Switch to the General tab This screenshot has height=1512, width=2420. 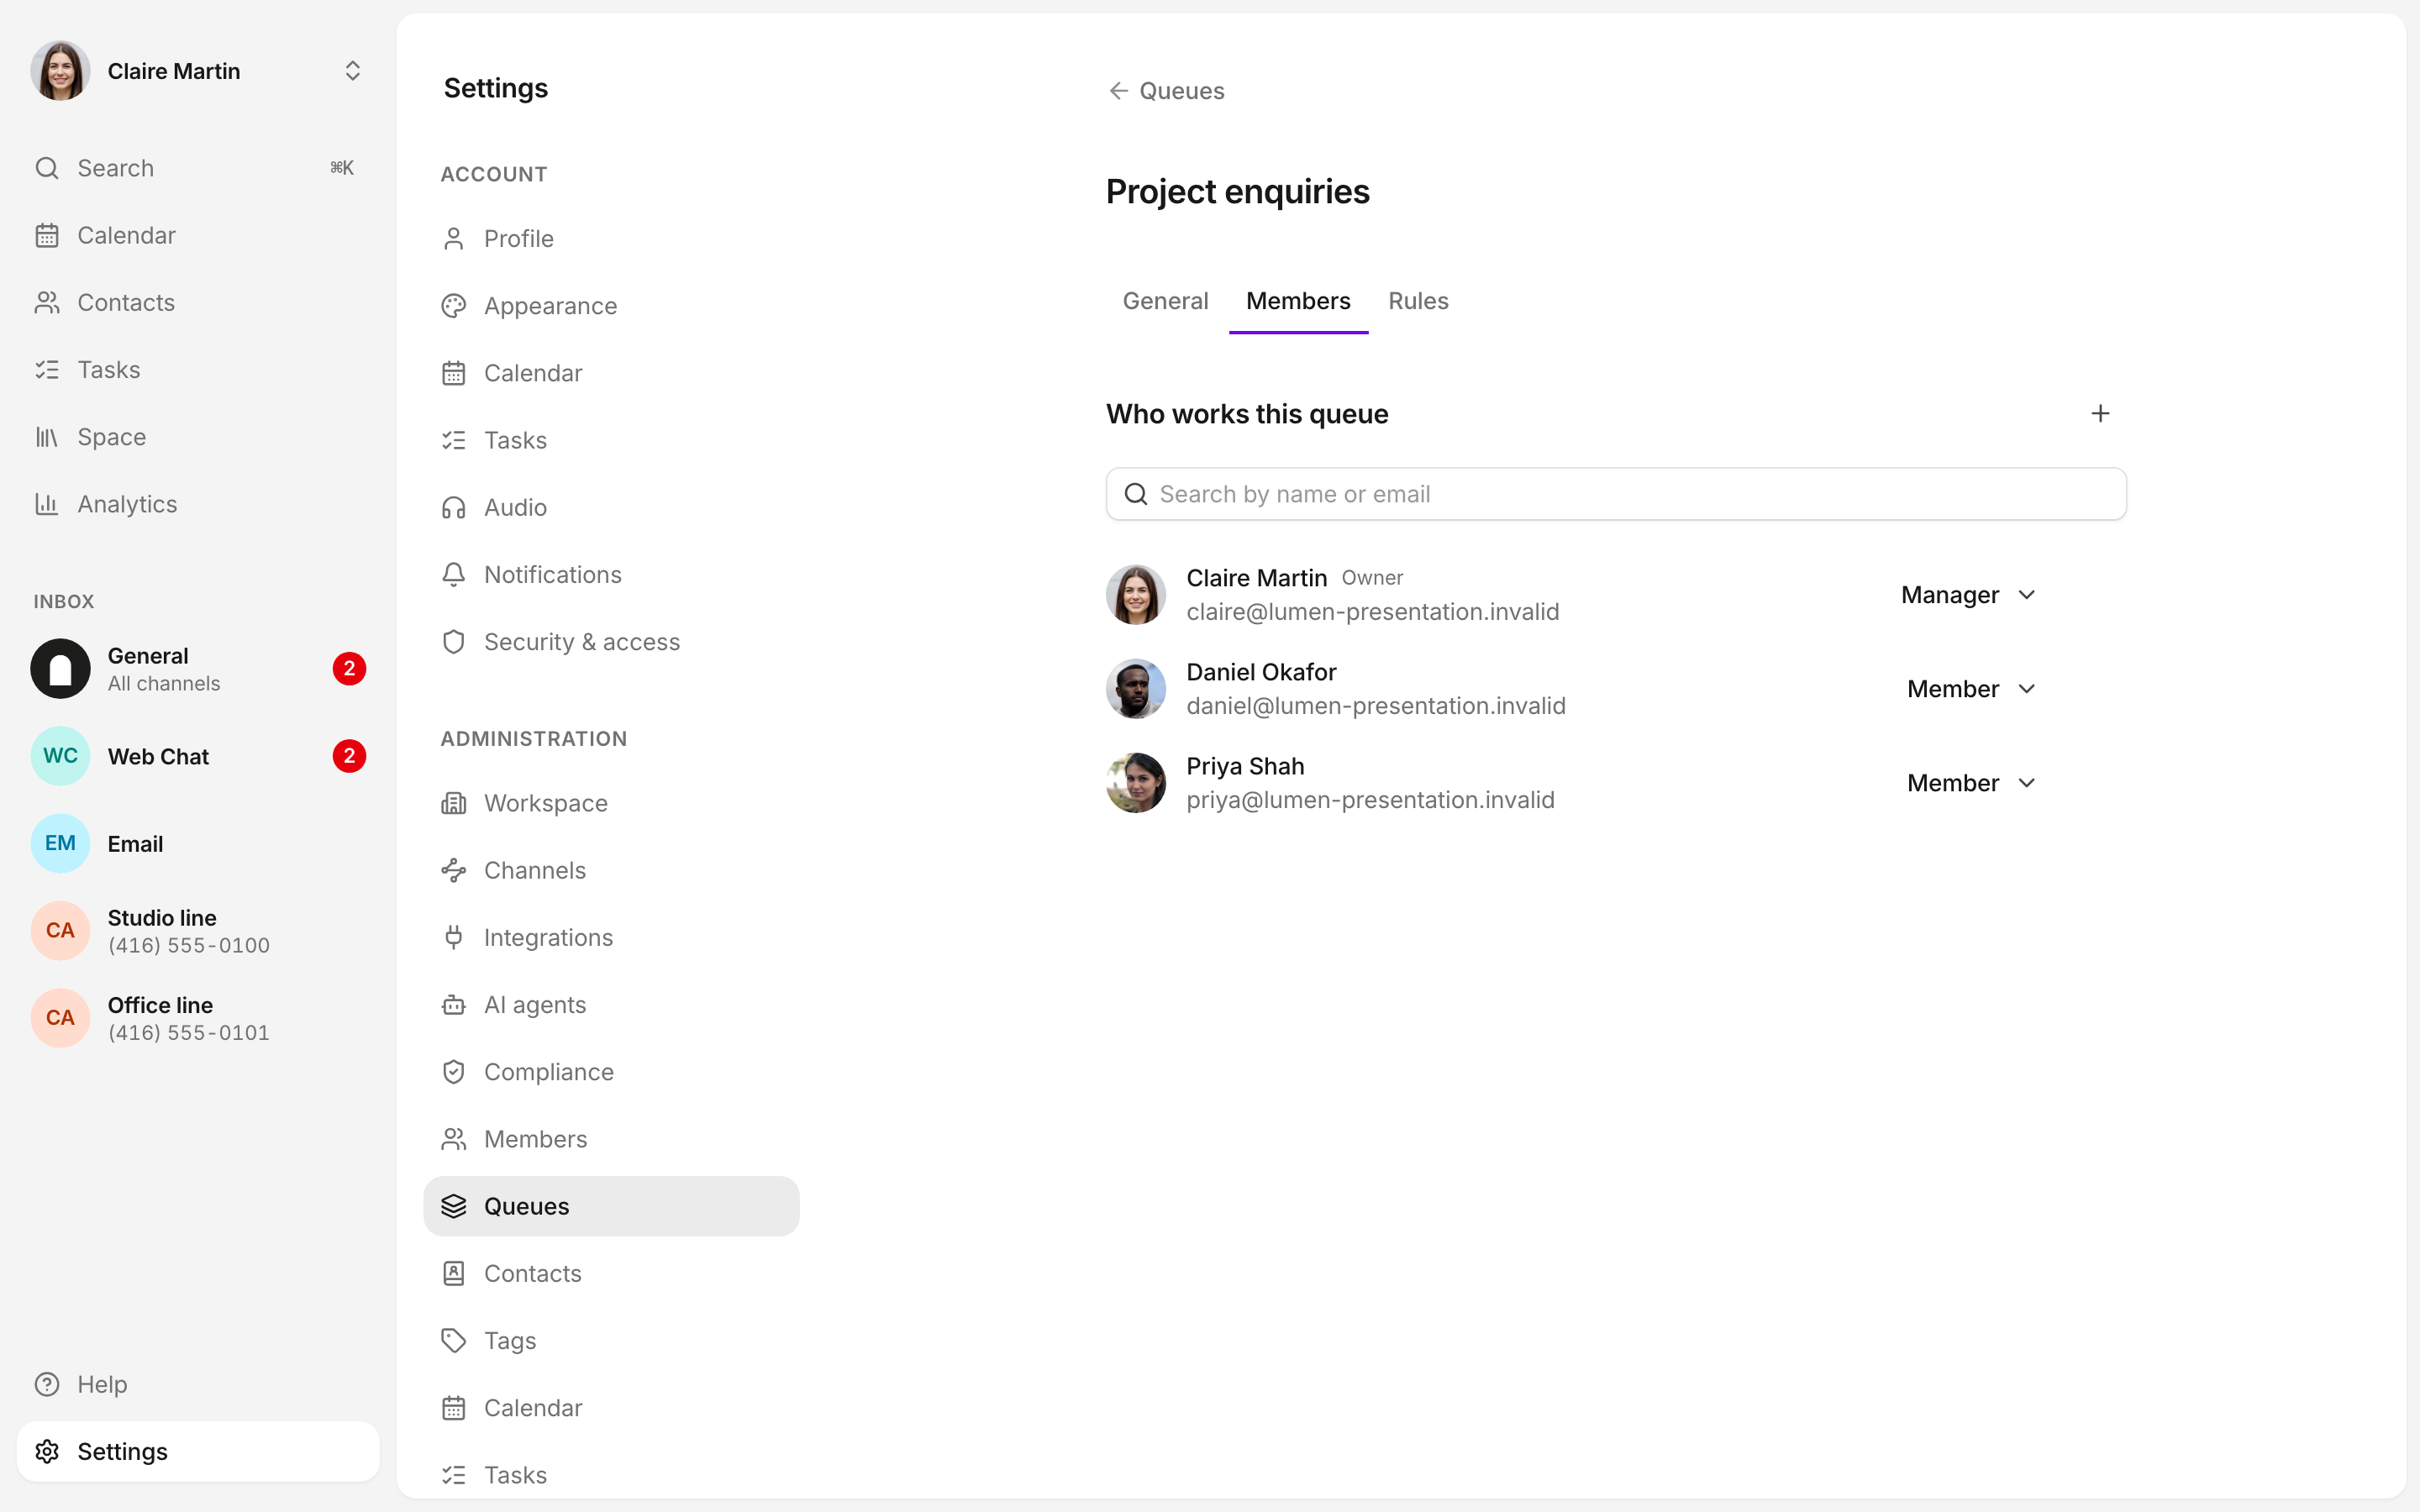click(1165, 301)
